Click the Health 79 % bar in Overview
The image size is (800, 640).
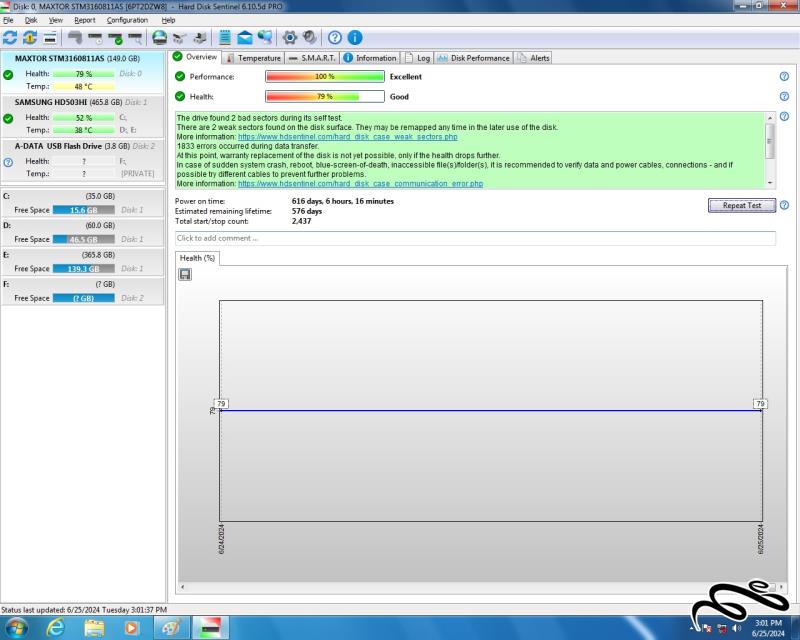[324, 96]
